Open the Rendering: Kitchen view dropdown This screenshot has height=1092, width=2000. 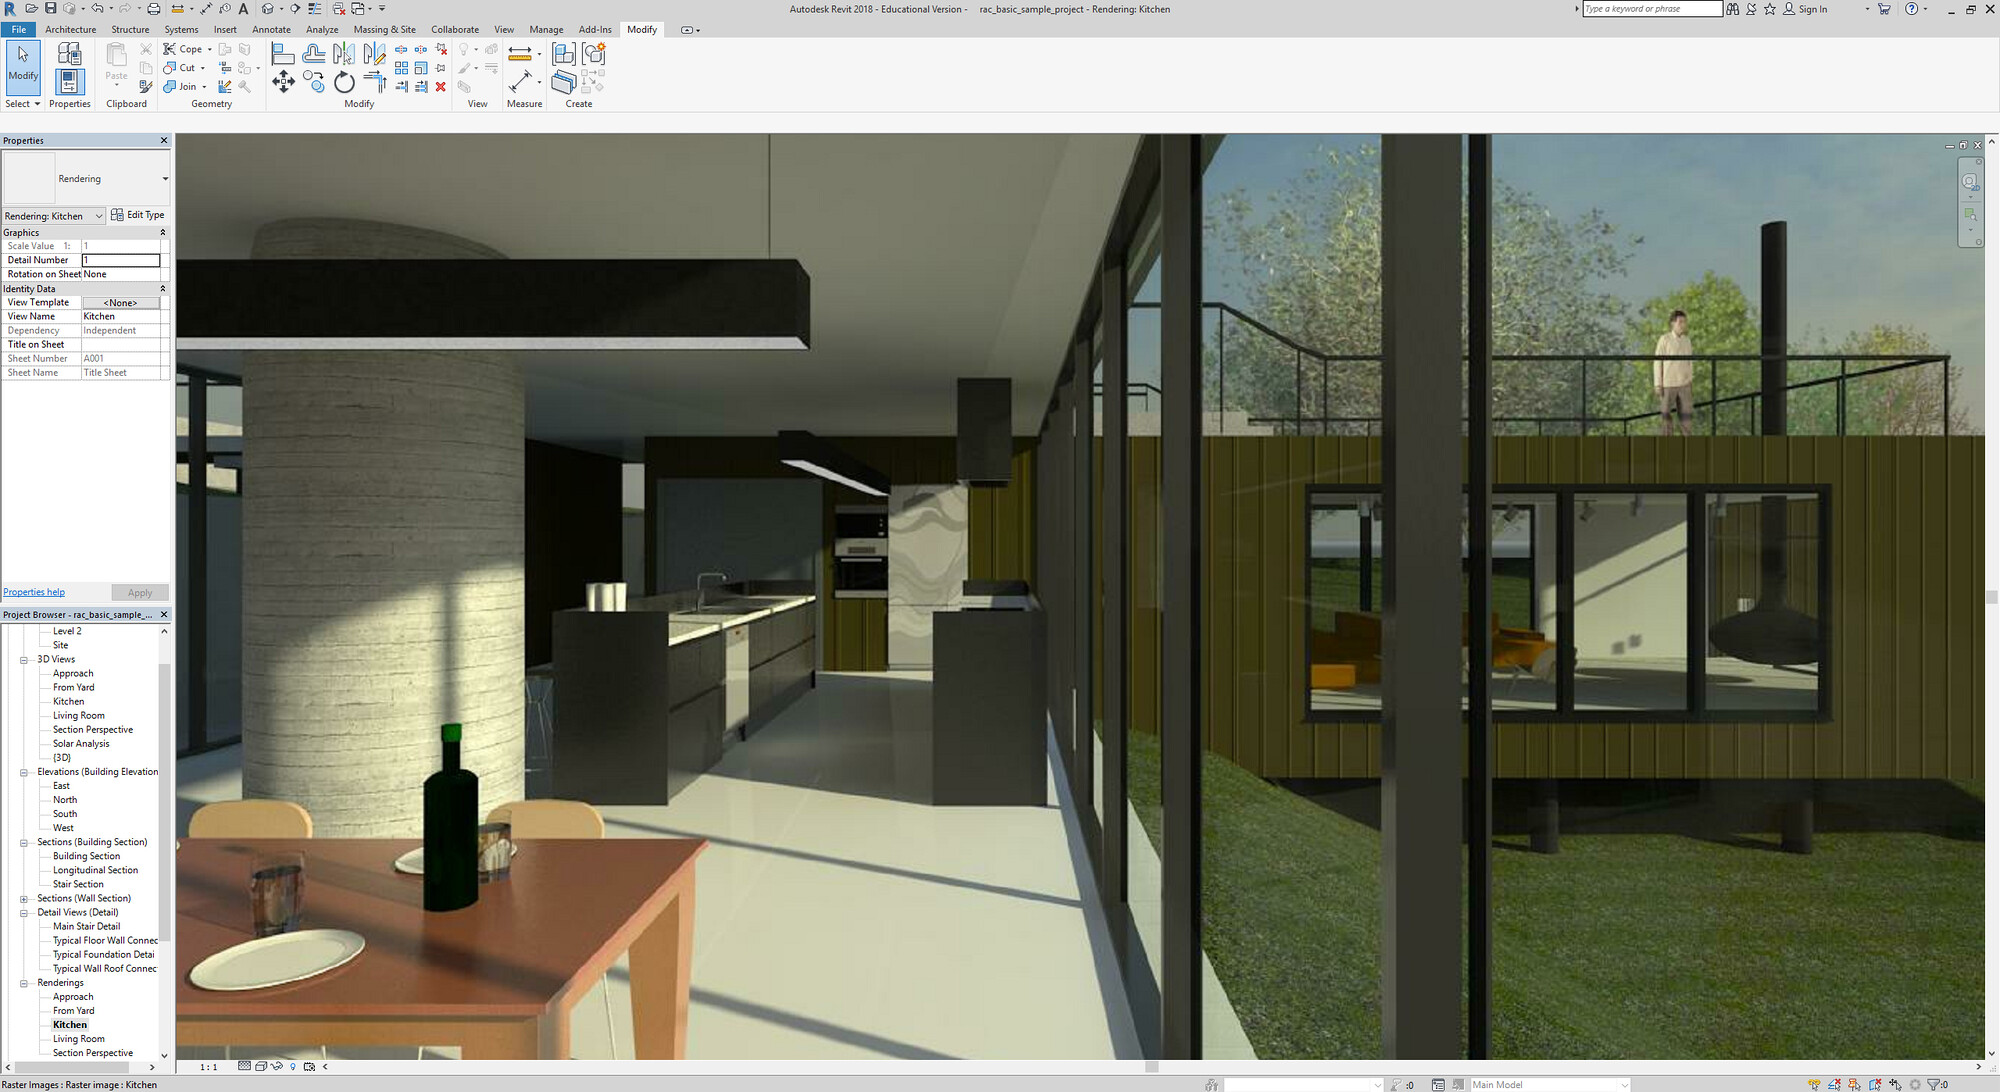click(99, 216)
